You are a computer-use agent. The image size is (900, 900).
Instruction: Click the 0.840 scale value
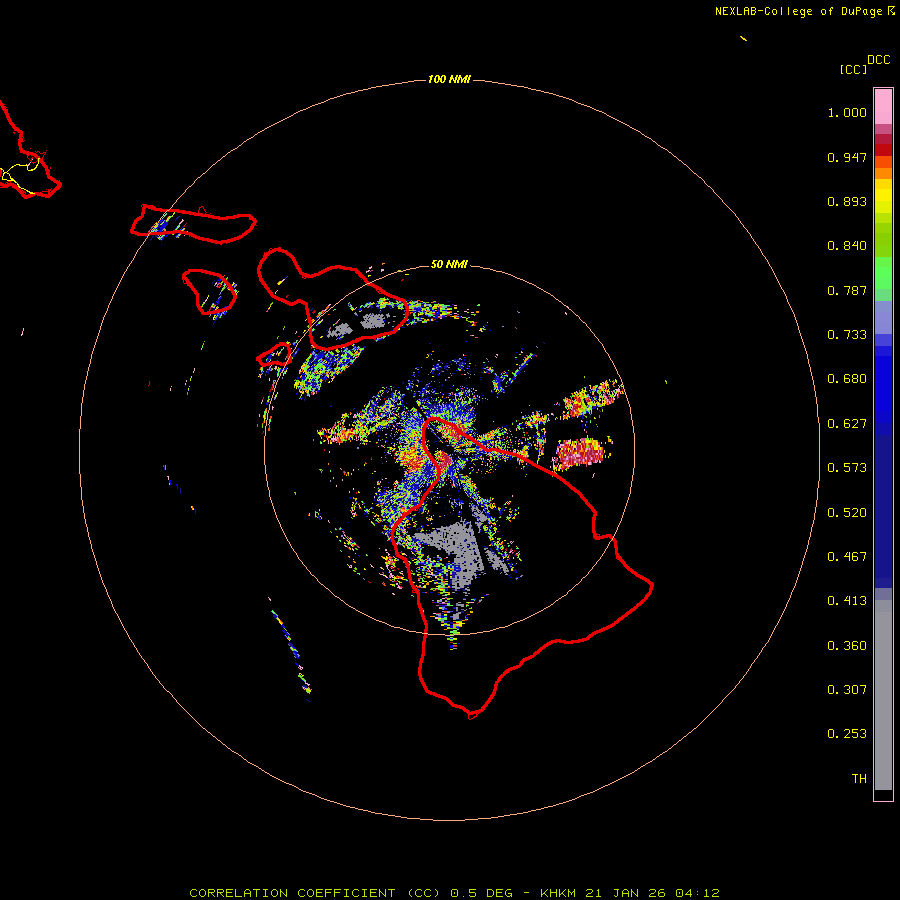[x=847, y=246]
